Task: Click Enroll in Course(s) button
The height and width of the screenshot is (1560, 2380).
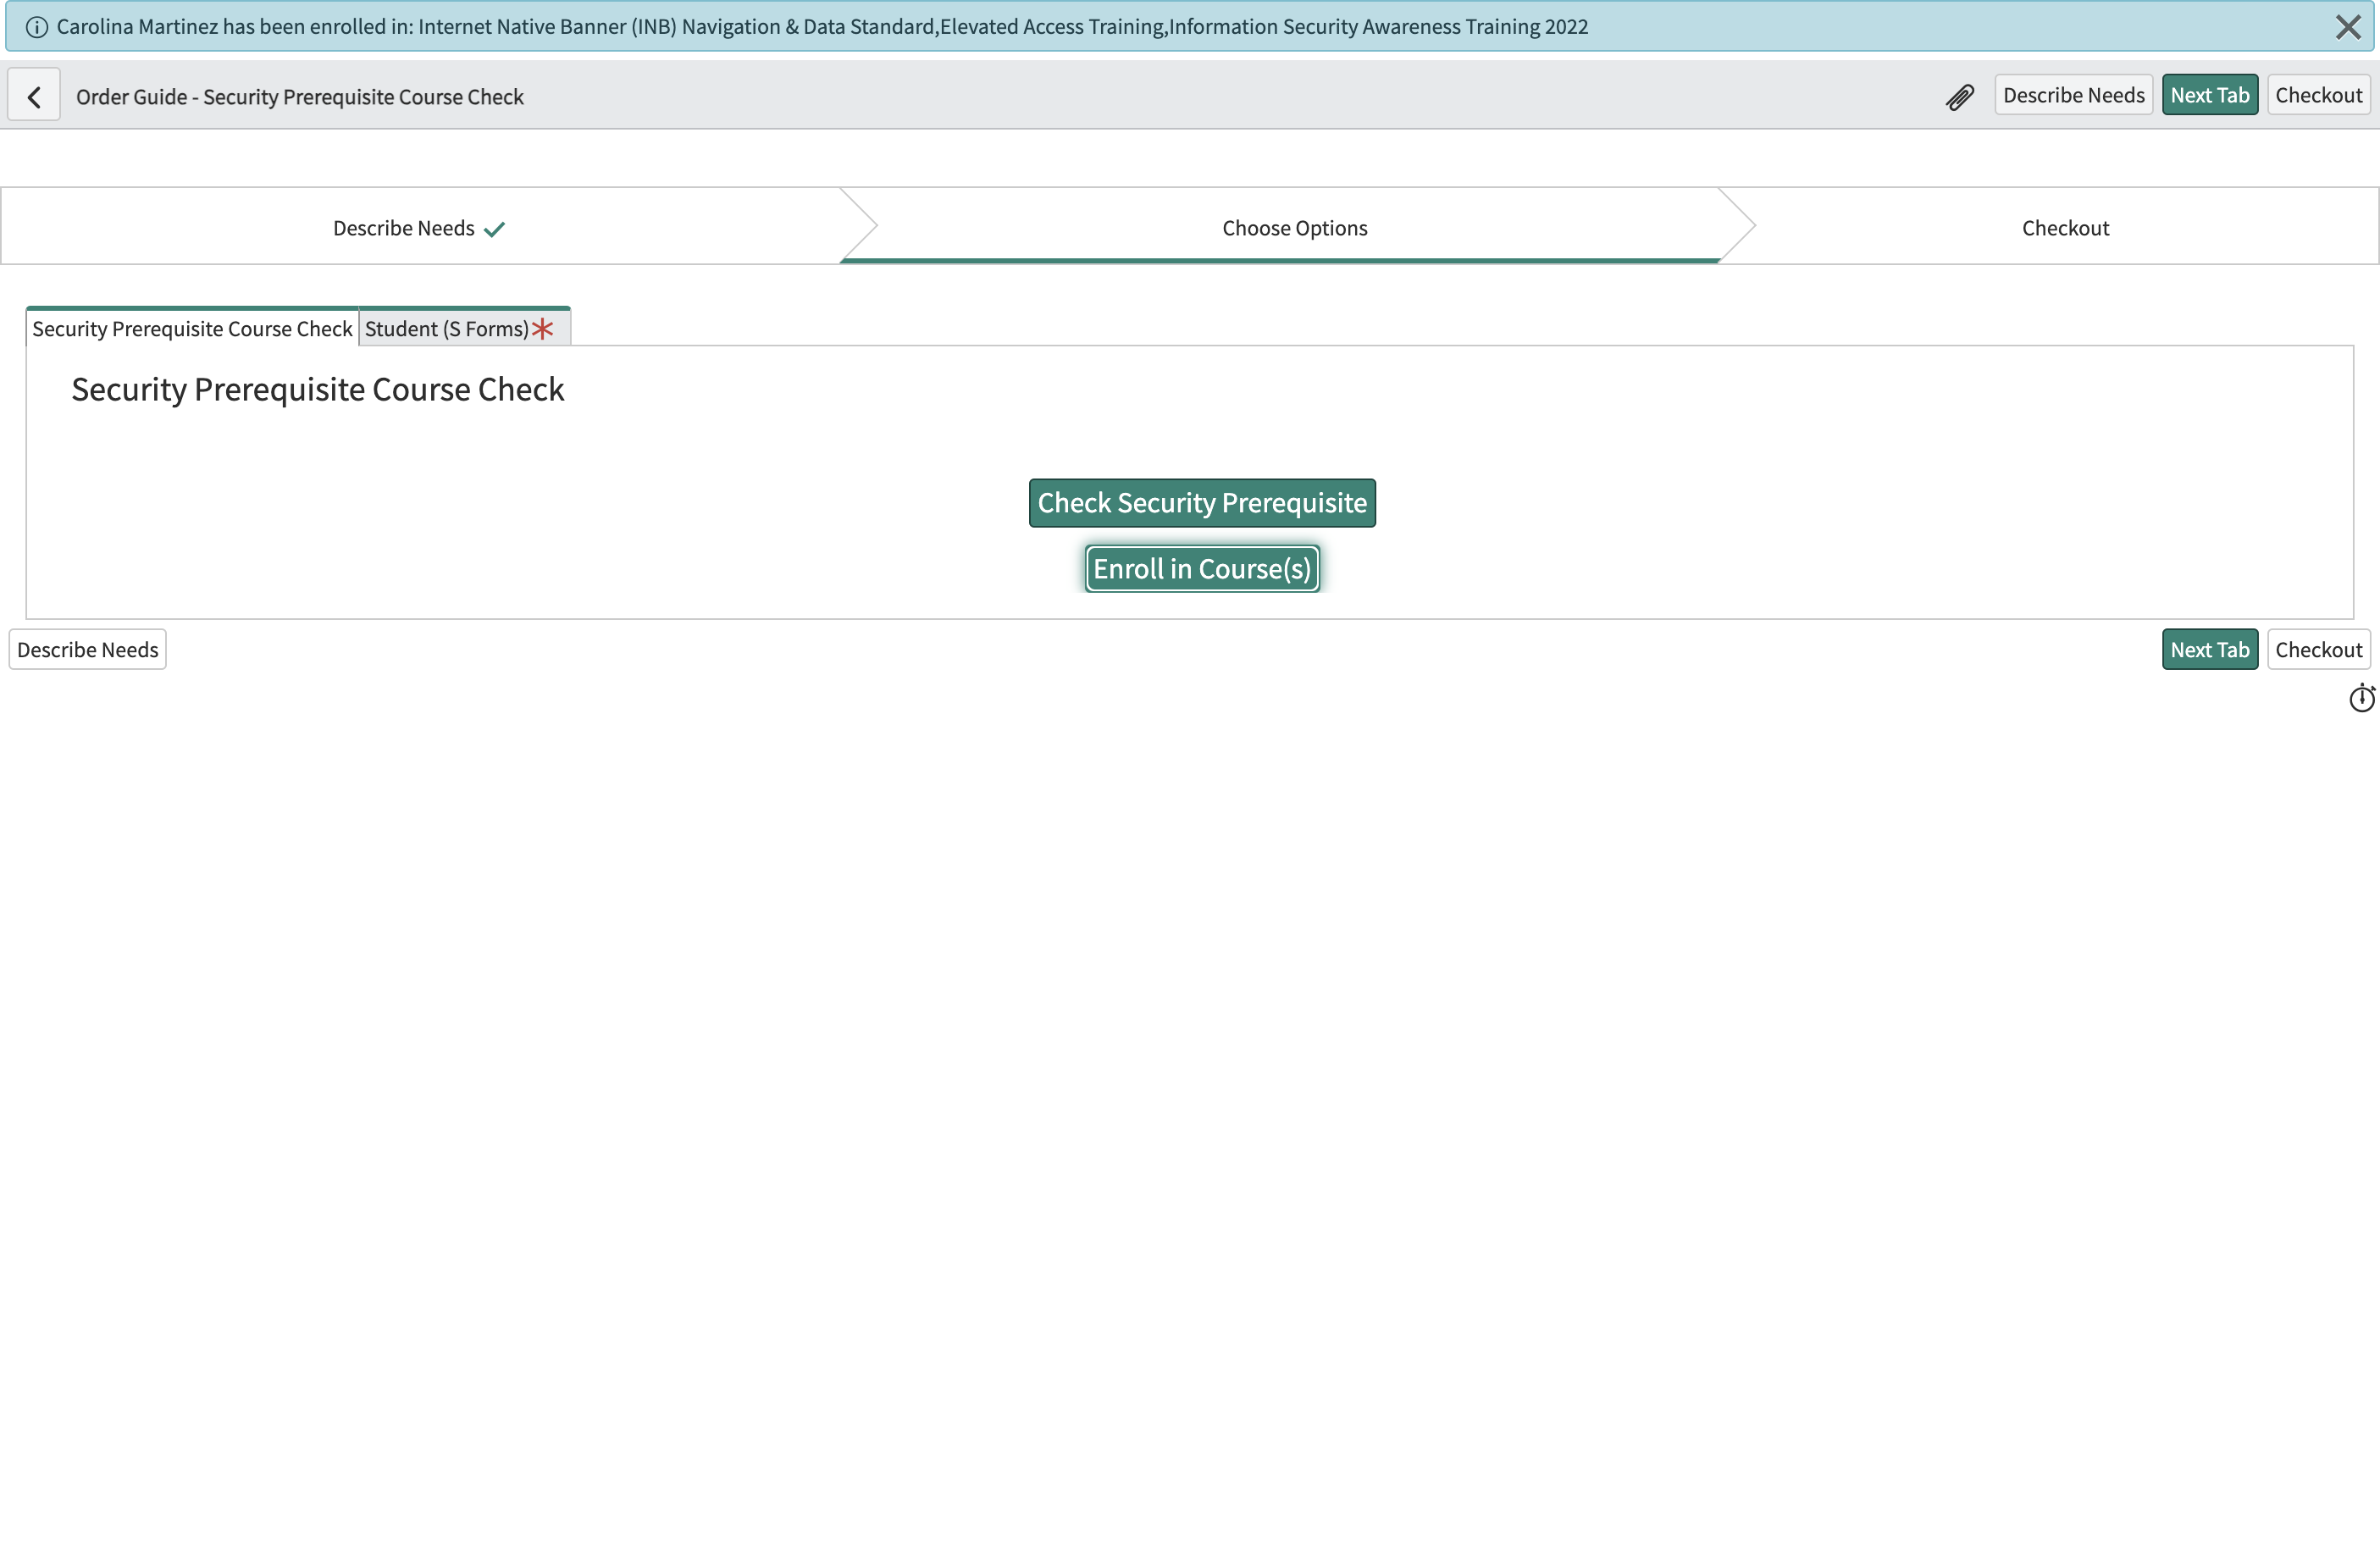Action: [1202, 569]
